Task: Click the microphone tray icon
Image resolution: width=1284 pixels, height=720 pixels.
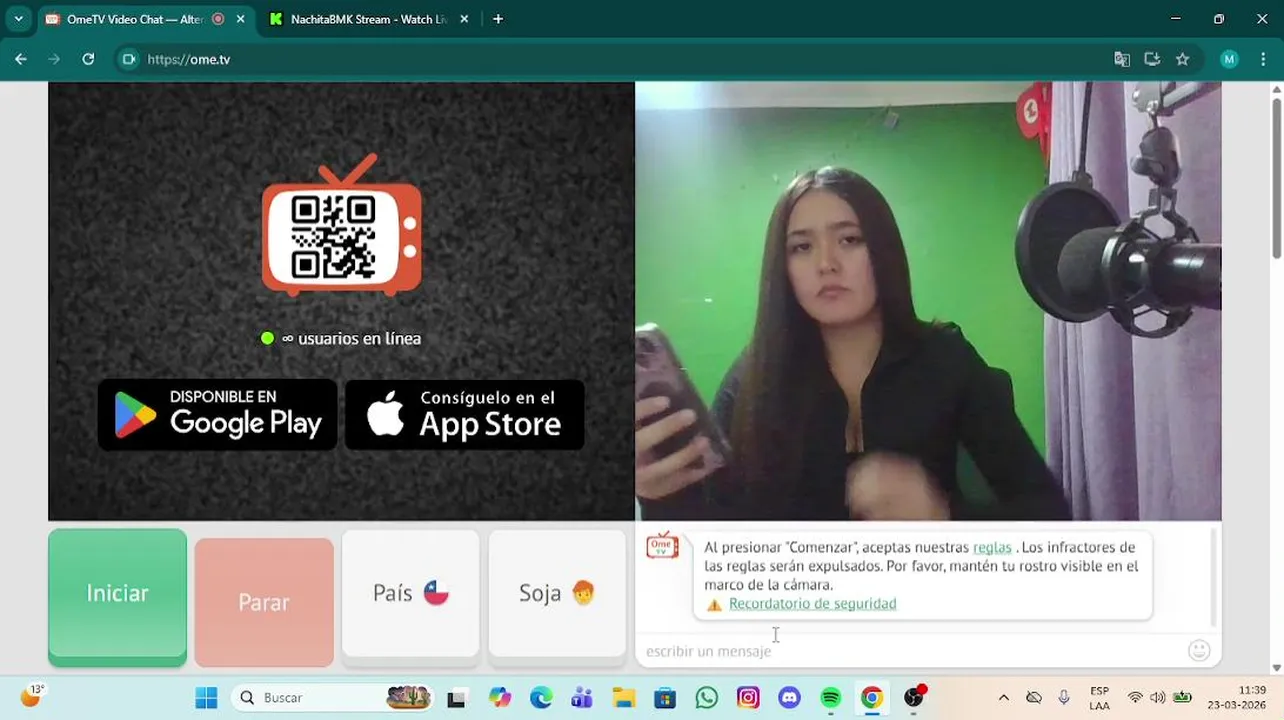Action: (x=1064, y=697)
